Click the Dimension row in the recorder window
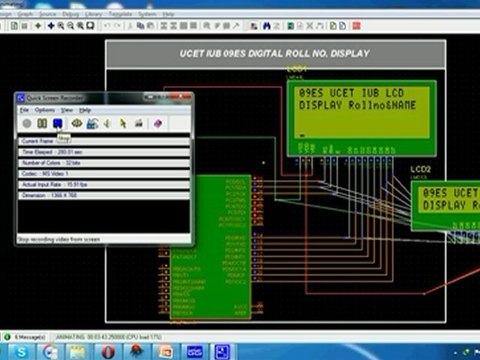 pyautogui.click(x=104, y=195)
